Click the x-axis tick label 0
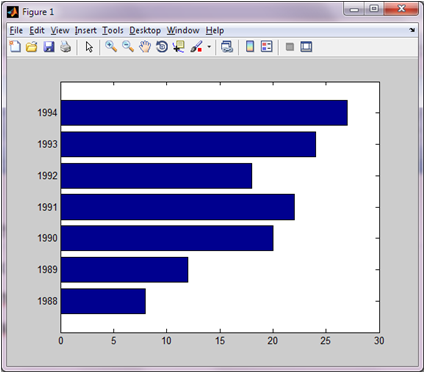Screen dimensions: 425x373 (x=61, y=341)
